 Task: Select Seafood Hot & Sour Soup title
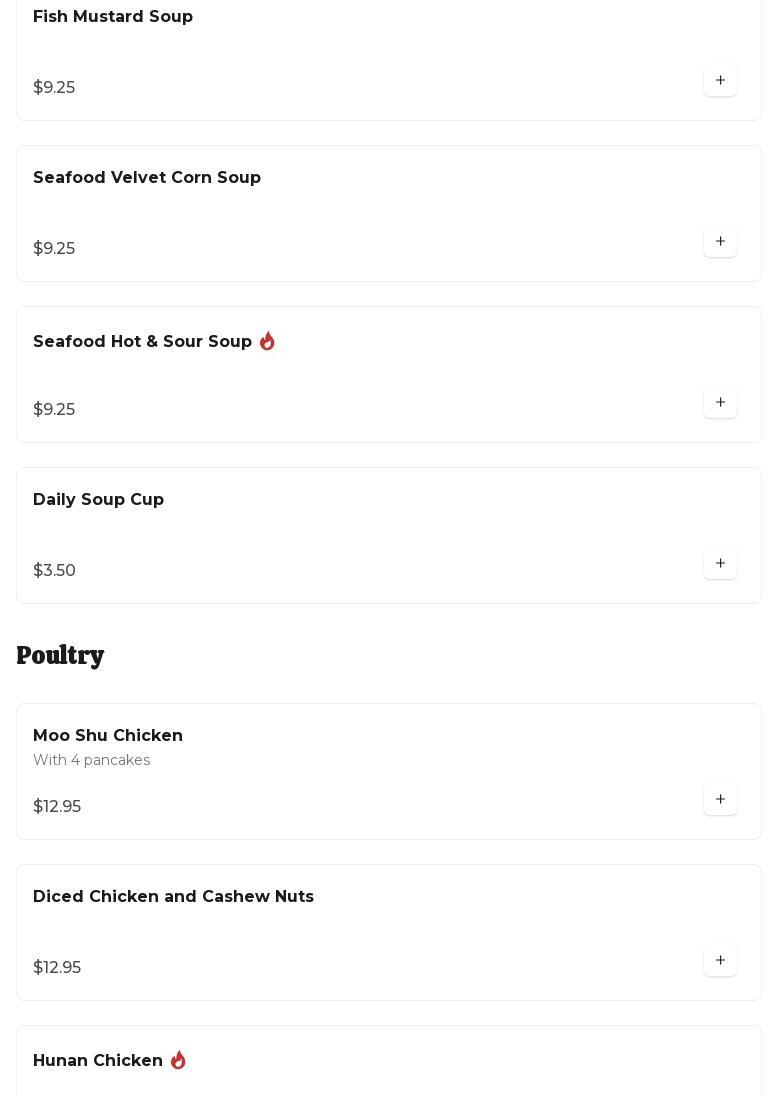pyautogui.click(x=142, y=342)
